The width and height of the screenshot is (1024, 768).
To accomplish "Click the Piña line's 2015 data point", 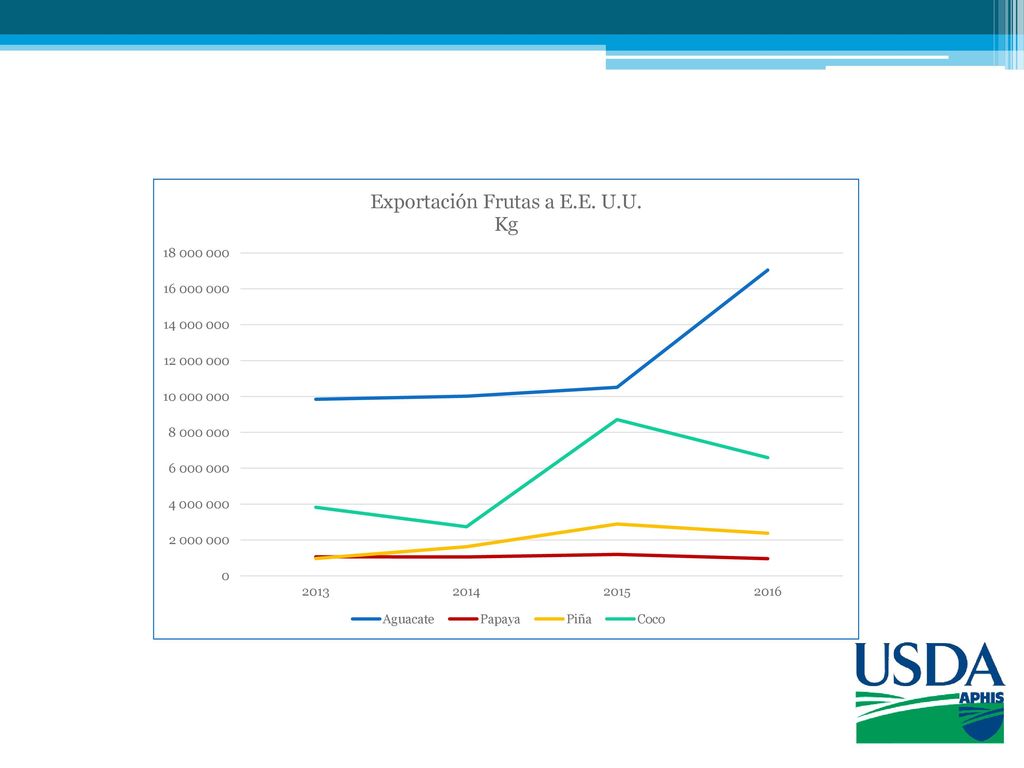I will [x=617, y=524].
